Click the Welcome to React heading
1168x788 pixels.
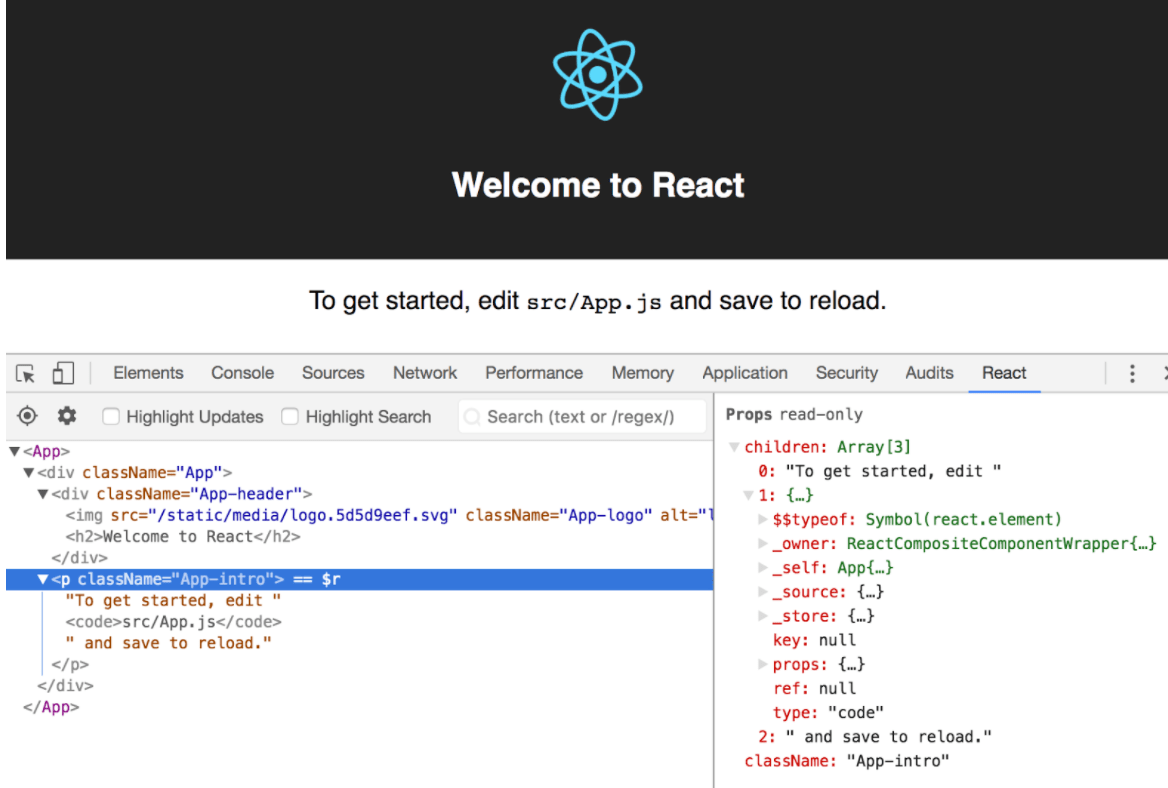(x=597, y=185)
